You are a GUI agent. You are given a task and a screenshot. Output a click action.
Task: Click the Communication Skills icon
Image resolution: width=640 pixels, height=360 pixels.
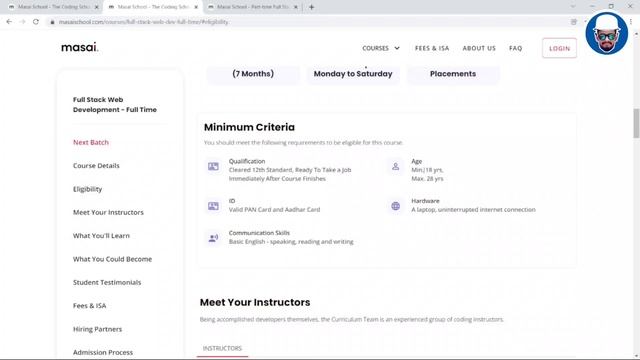coord(213,238)
